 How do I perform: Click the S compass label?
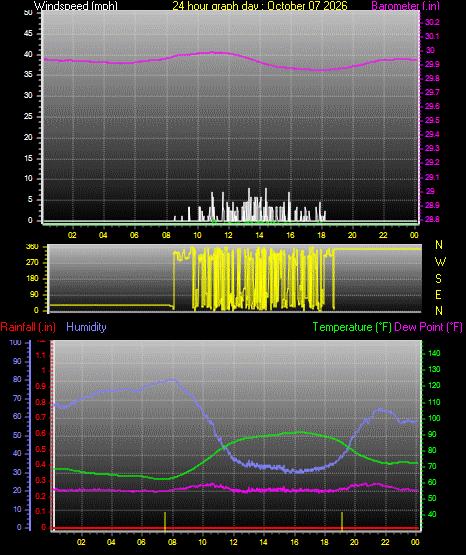pyautogui.click(x=438, y=279)
